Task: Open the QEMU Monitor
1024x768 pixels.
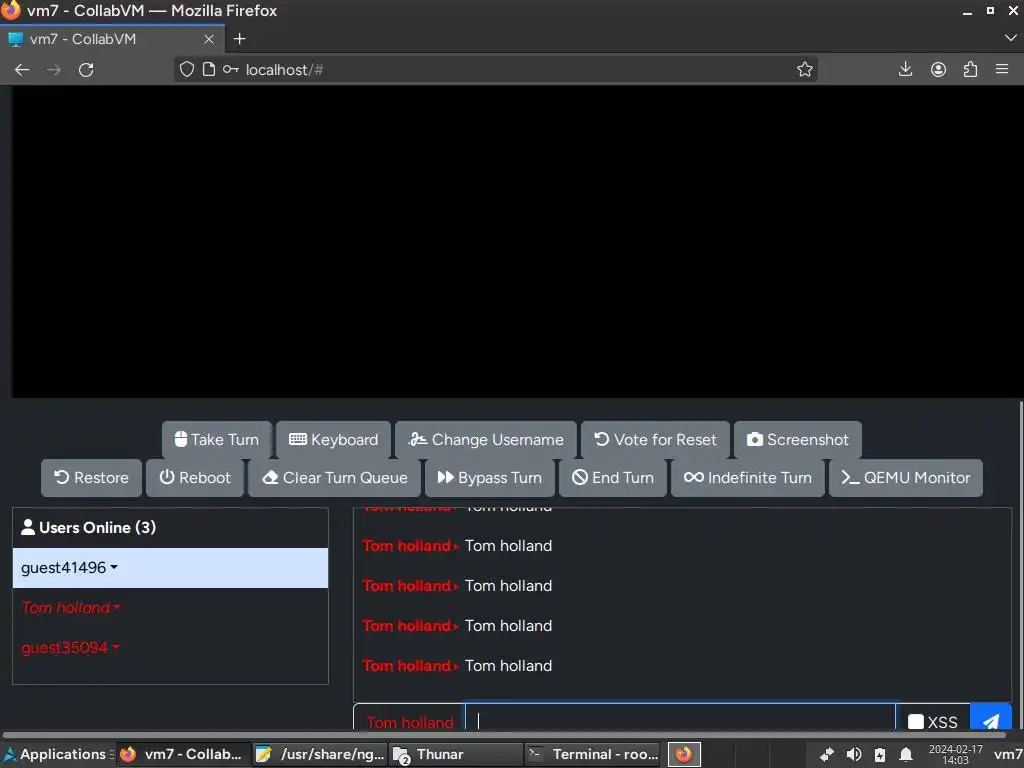Action: (906, 477)
